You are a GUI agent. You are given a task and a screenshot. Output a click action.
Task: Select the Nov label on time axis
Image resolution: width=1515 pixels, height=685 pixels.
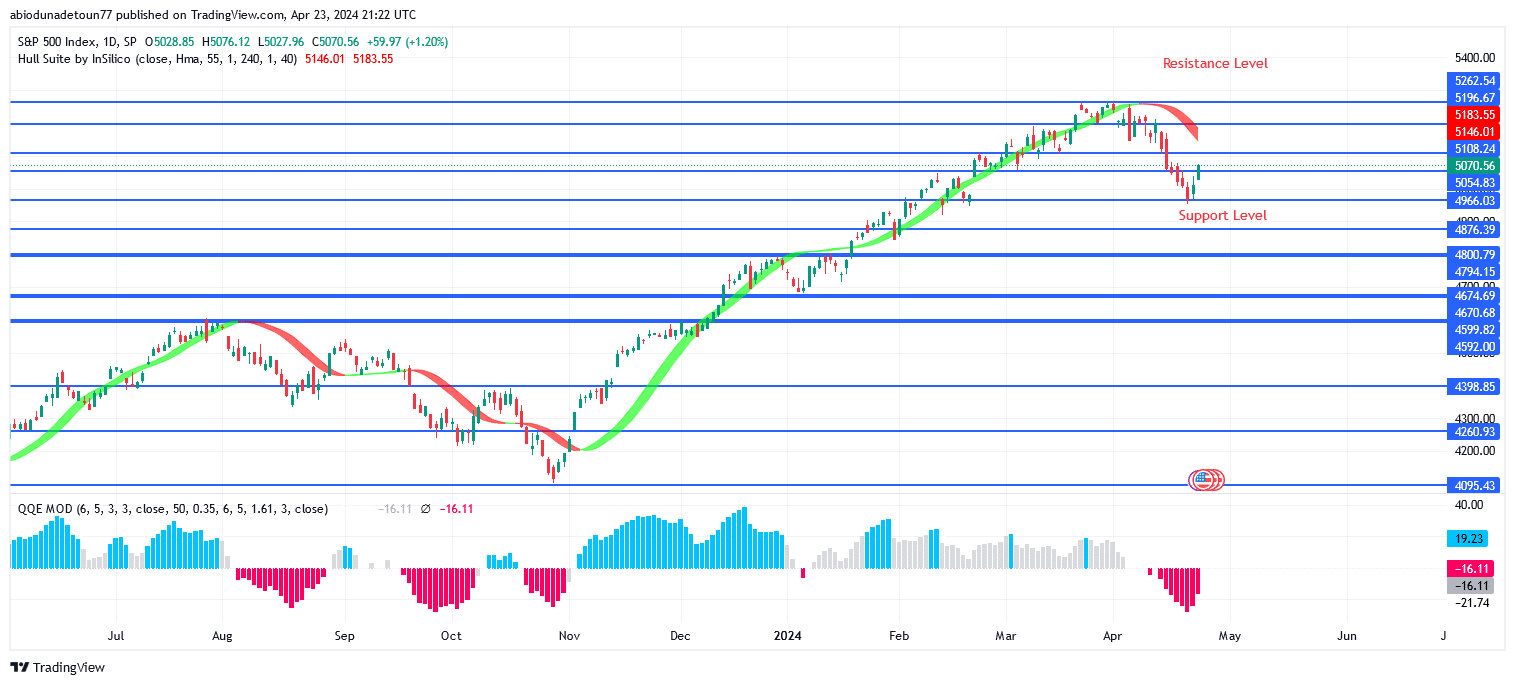[x=569, y=635]
